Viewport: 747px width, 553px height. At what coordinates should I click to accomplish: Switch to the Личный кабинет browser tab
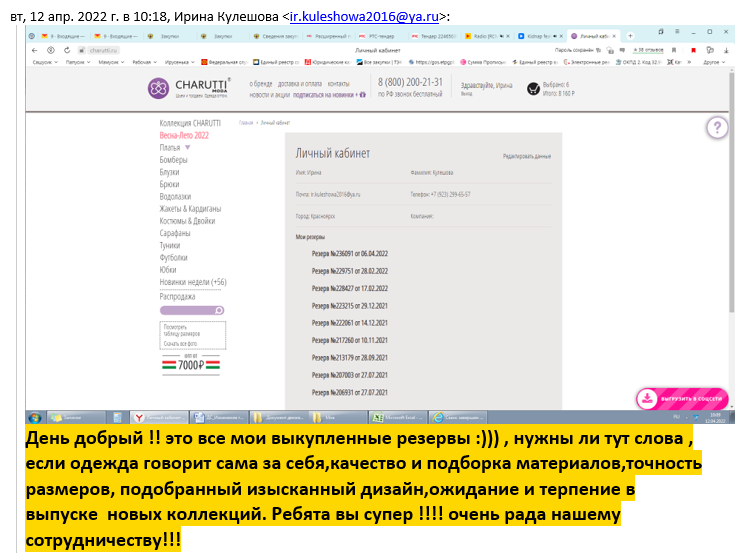(594, 36)
